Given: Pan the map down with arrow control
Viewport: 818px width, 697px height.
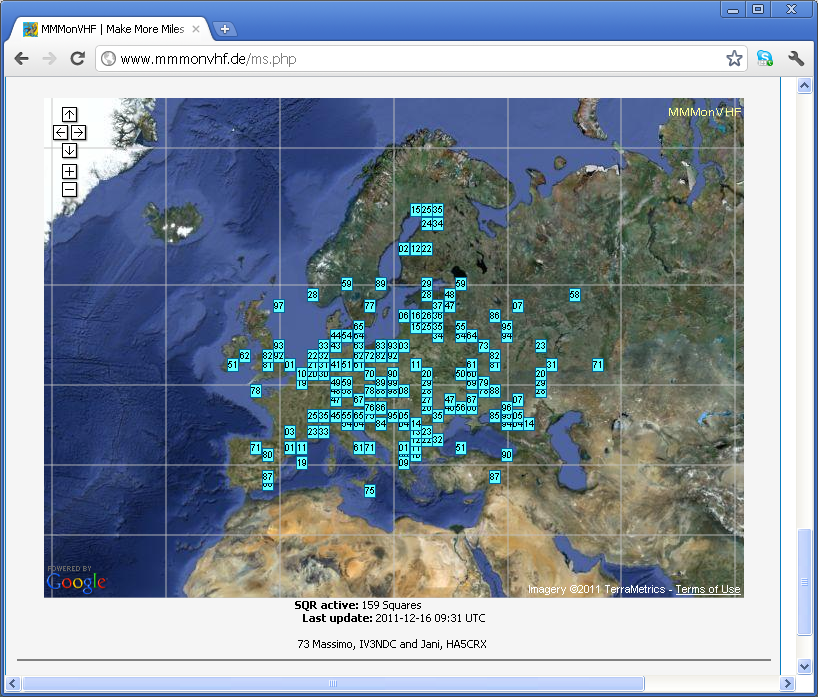Looking at the screenshot, I should (x=69, y=150).
